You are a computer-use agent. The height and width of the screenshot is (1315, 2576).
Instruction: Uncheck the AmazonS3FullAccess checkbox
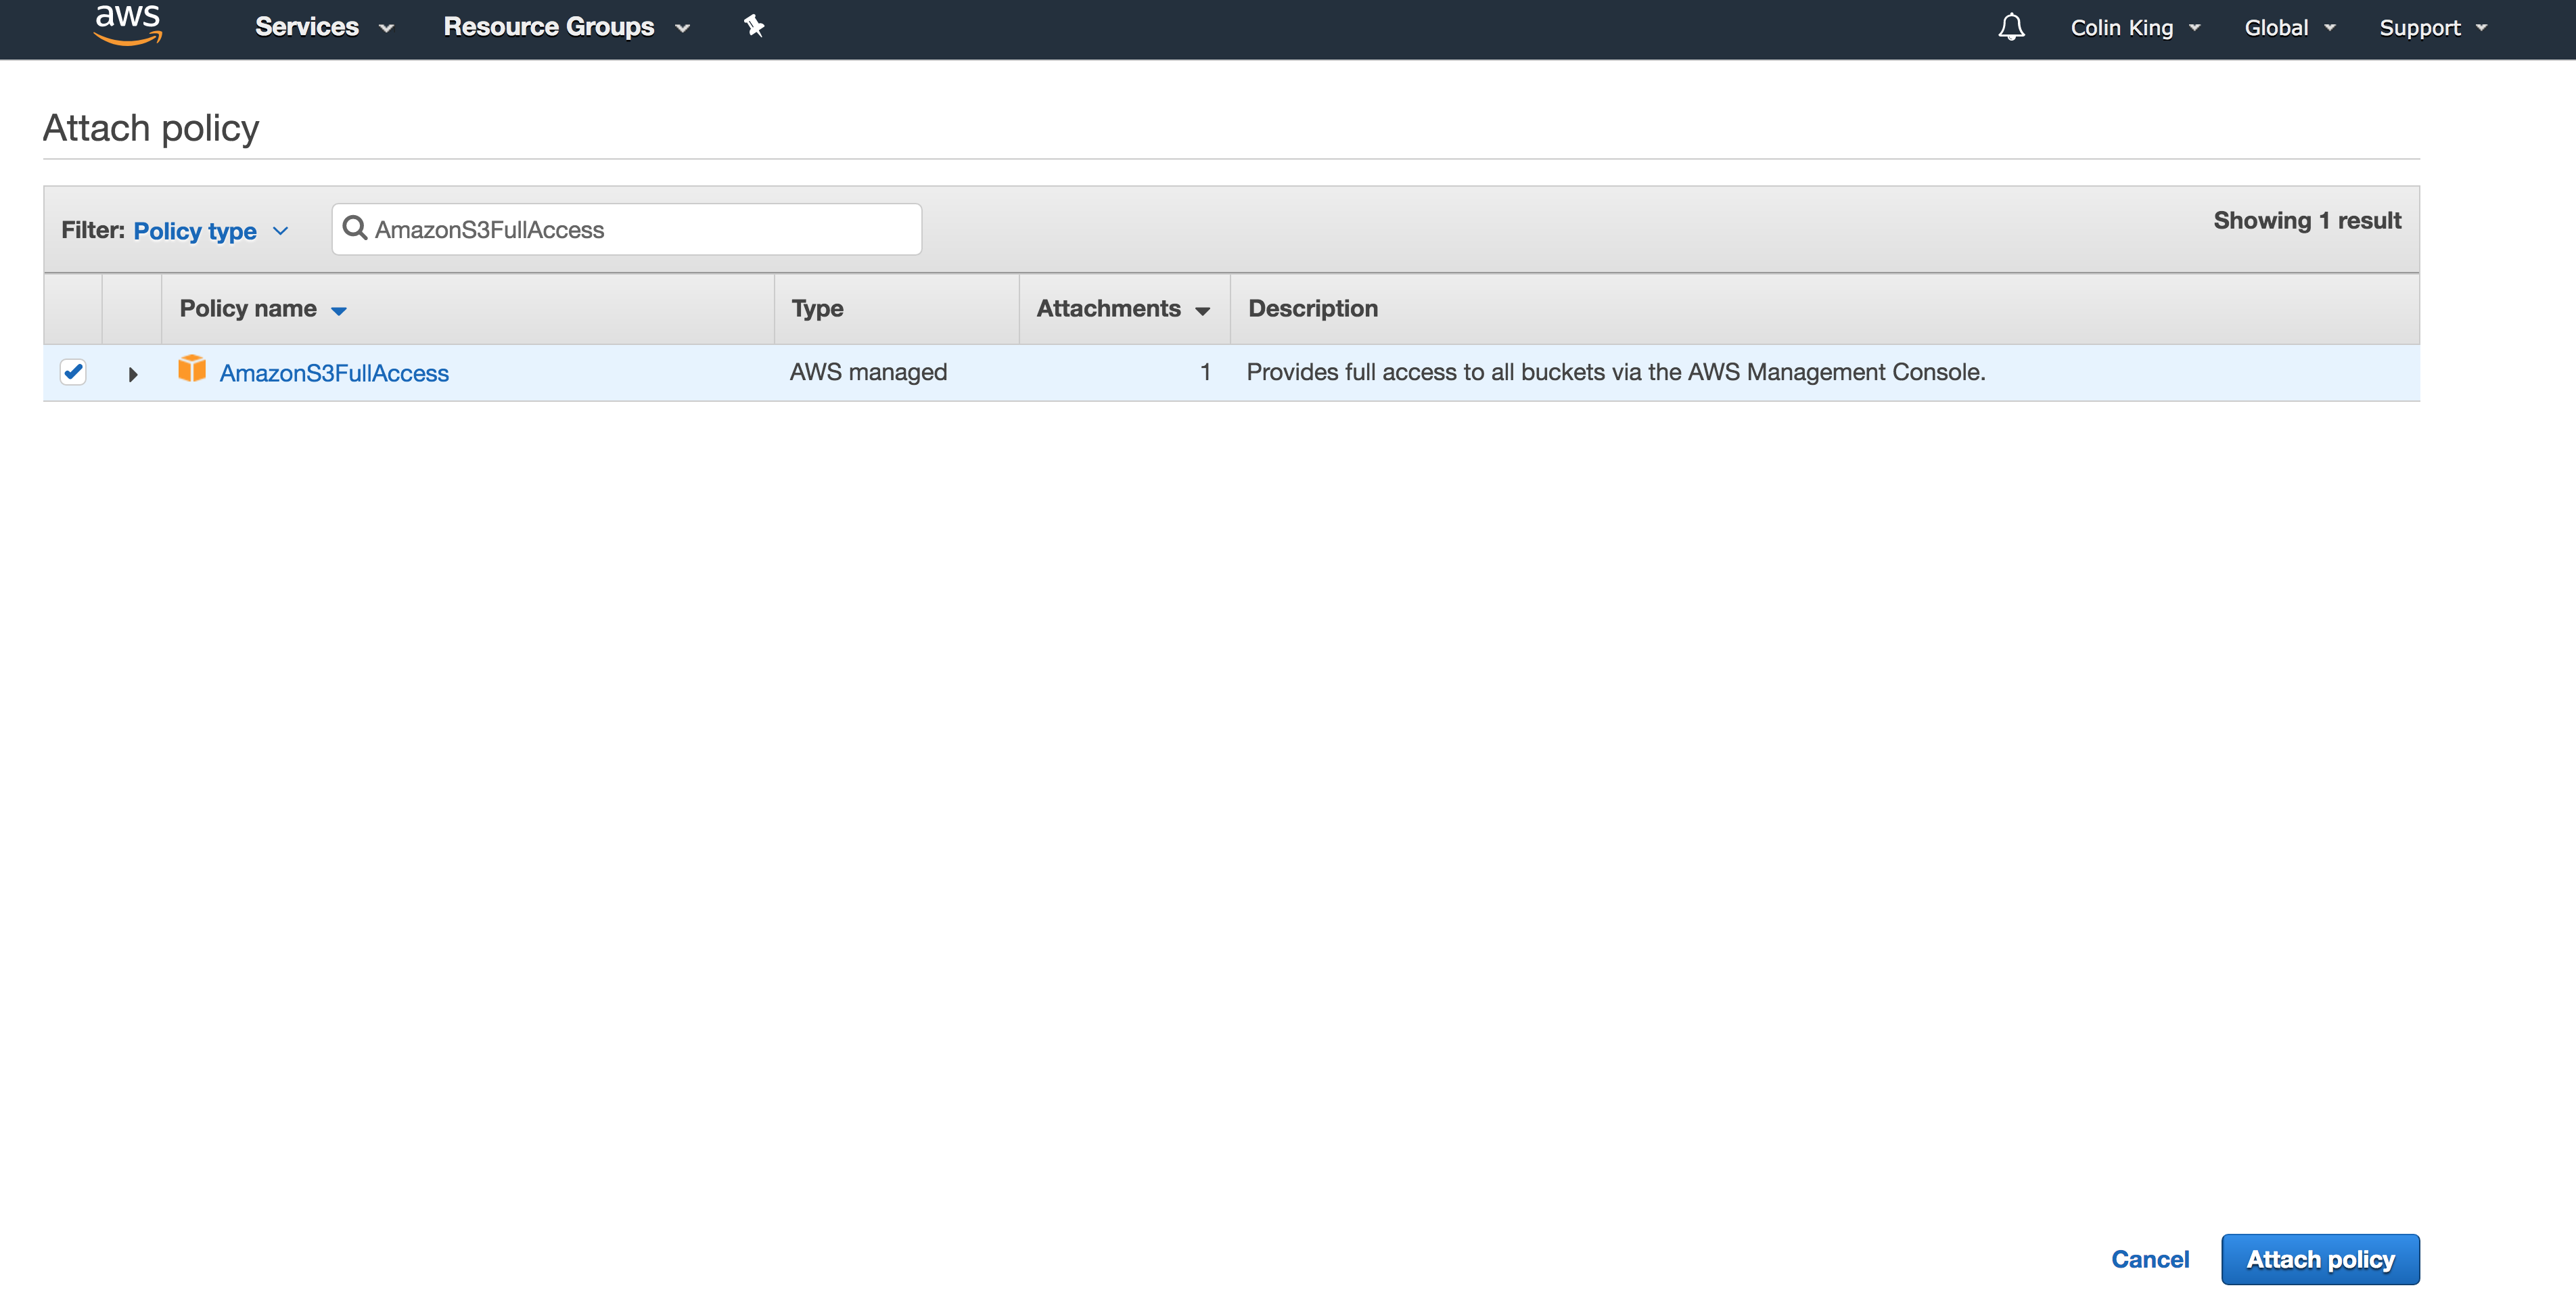73,372
